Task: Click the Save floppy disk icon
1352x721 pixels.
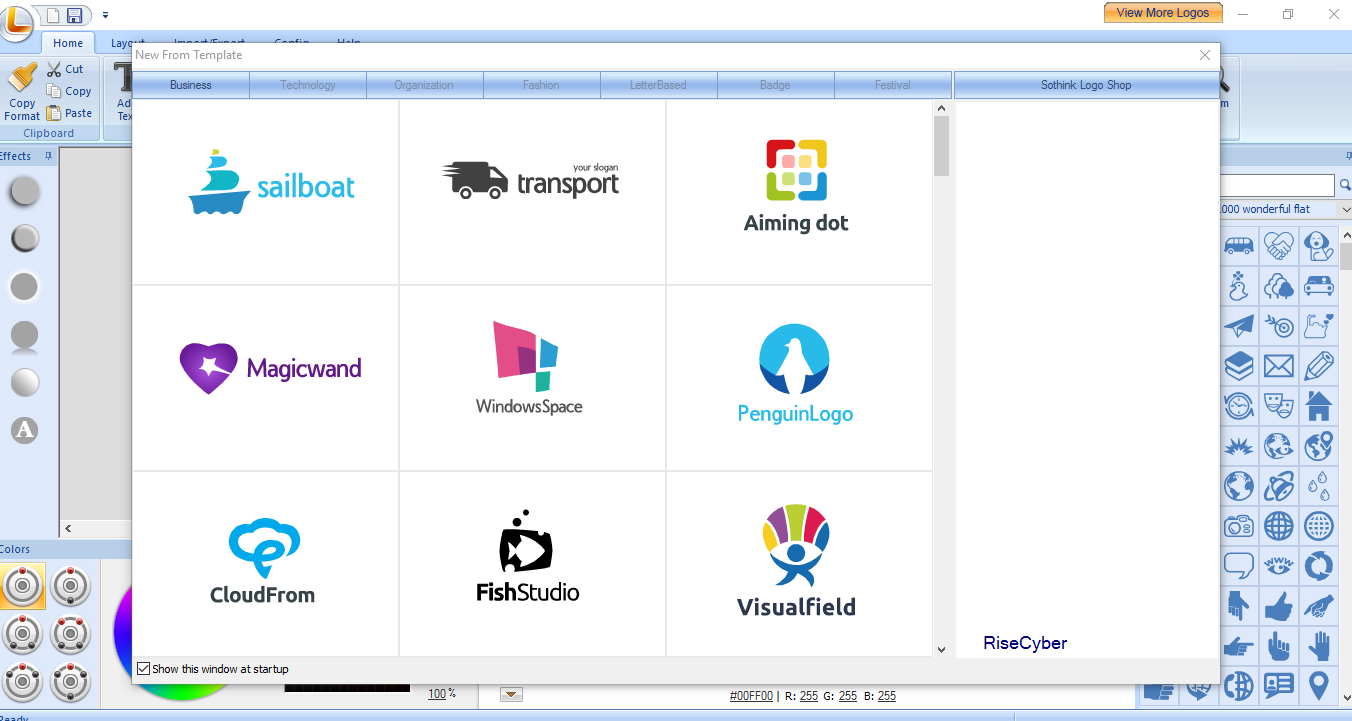Action: [74, 15]
